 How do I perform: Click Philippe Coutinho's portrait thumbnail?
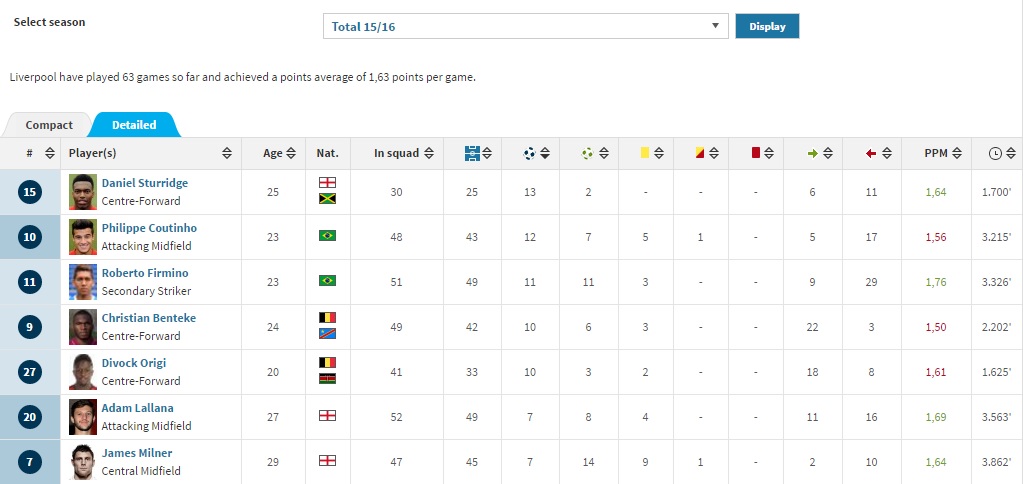coord(83,237)
